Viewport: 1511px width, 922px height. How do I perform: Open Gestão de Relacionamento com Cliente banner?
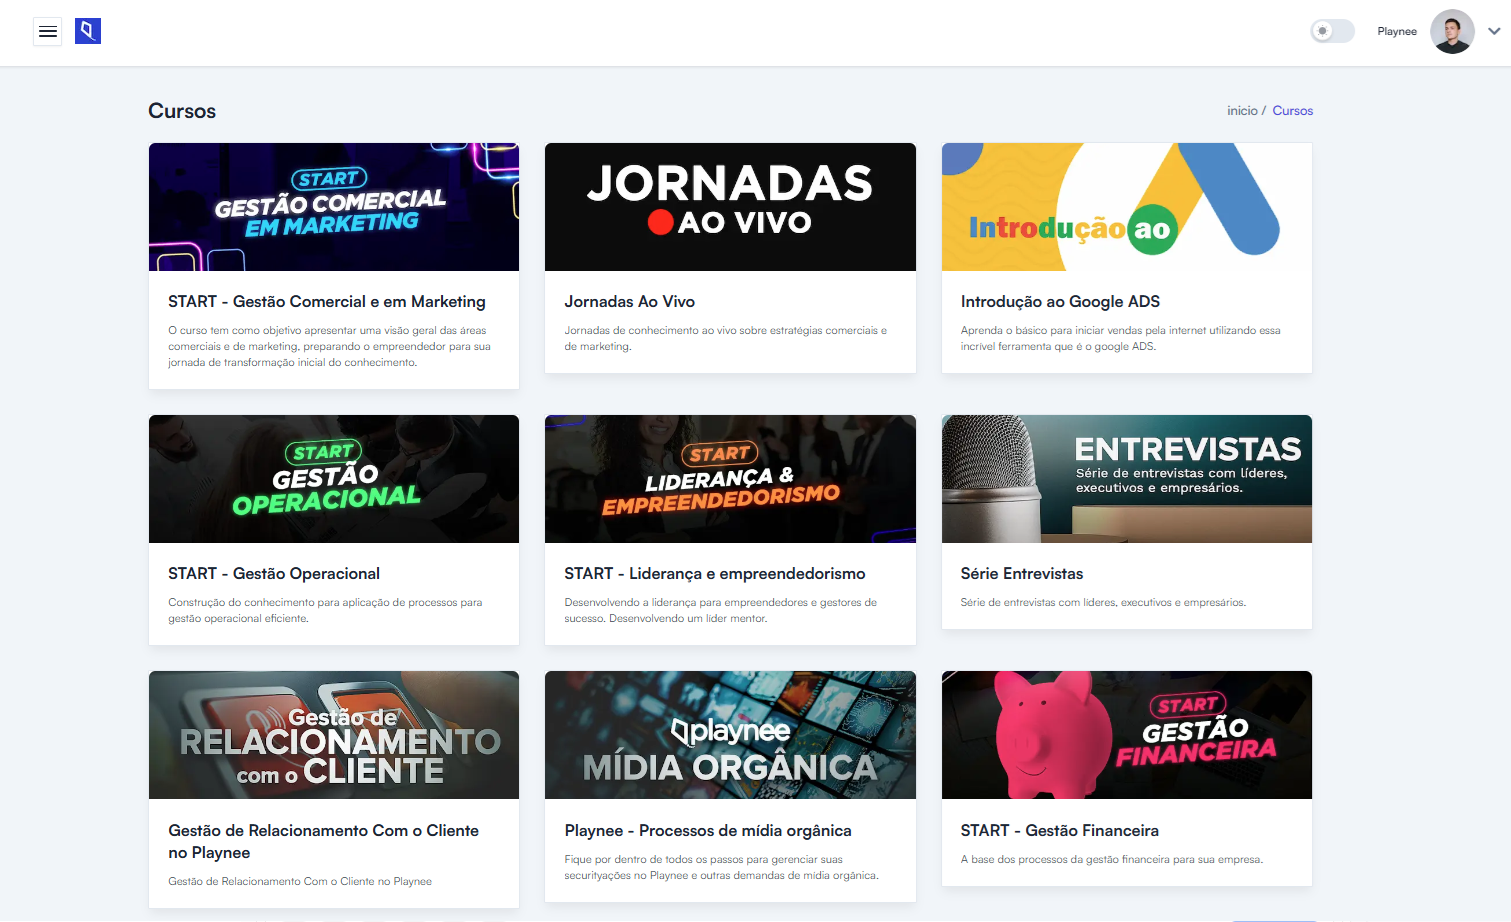[334, 735]
